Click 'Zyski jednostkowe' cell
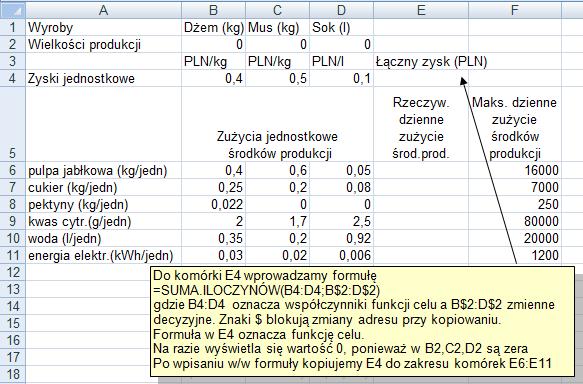583x384 pixels. click(103, 78)
